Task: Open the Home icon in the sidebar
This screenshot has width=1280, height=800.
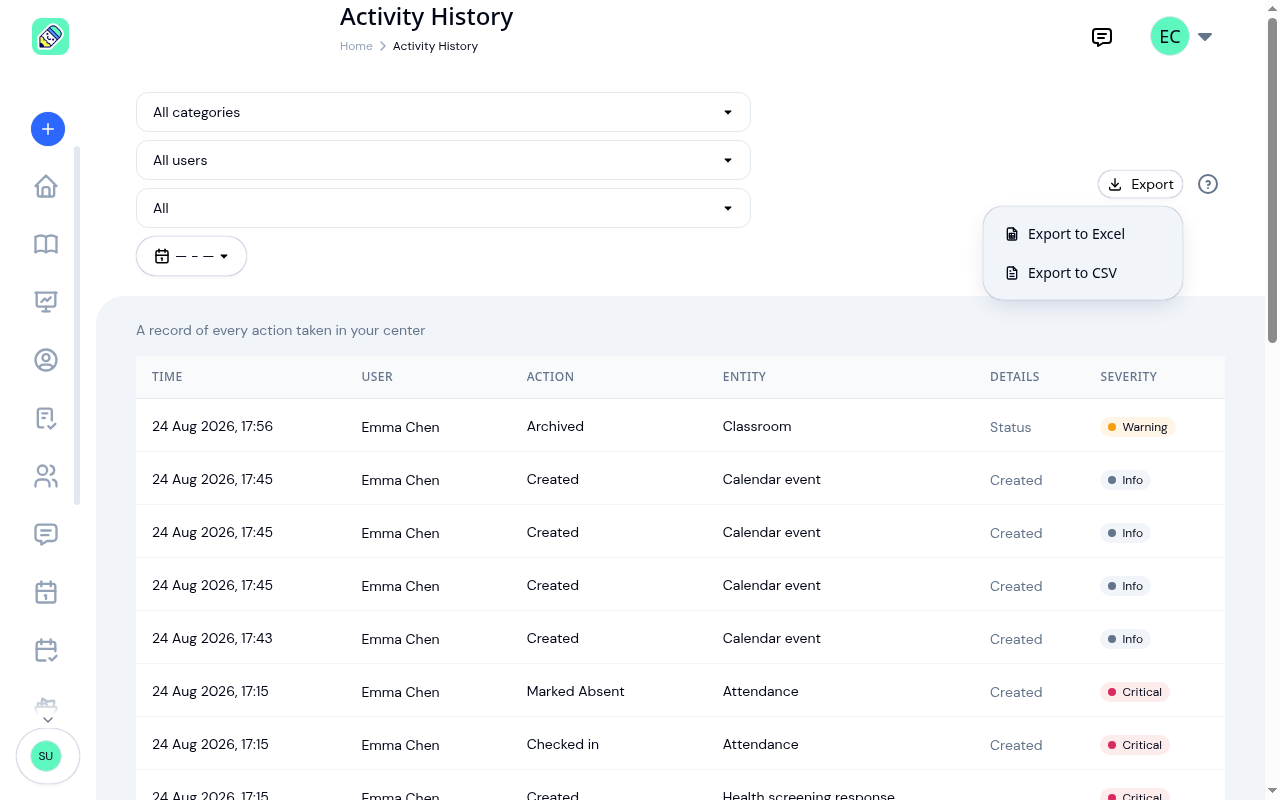Action: point(46,187)
